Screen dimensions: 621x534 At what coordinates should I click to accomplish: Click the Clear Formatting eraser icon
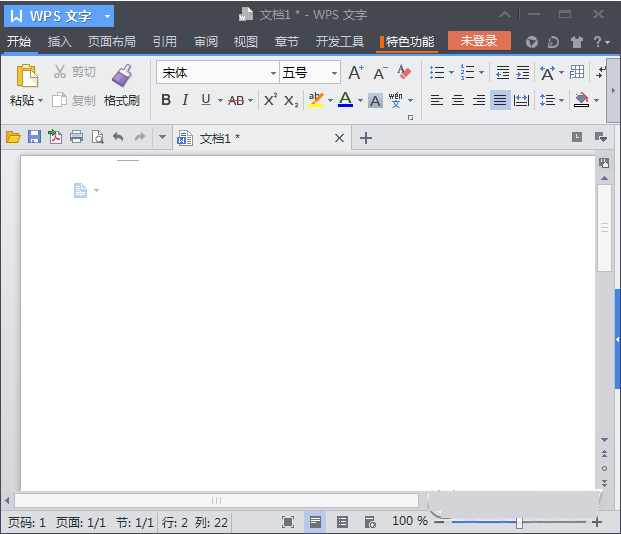(x=404, y=73)
